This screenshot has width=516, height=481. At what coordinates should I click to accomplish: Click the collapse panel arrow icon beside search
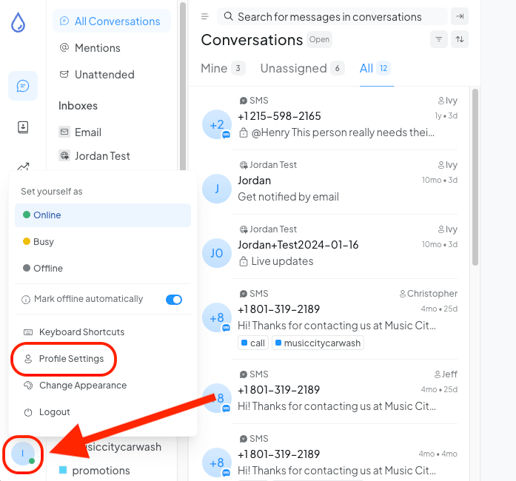[460, 16]
